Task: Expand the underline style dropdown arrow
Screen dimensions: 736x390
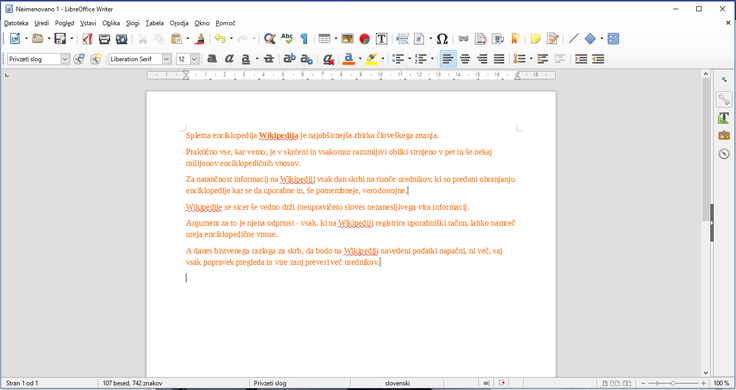Action: pos(257,59)
